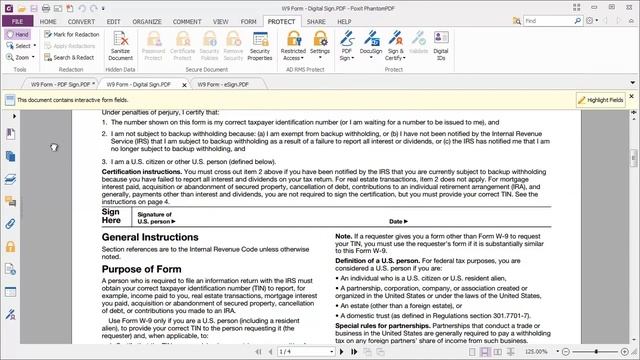Switch to the SHARE ribbon tab
This screenshot has width=640, height=360.
(x=316, y=22)
